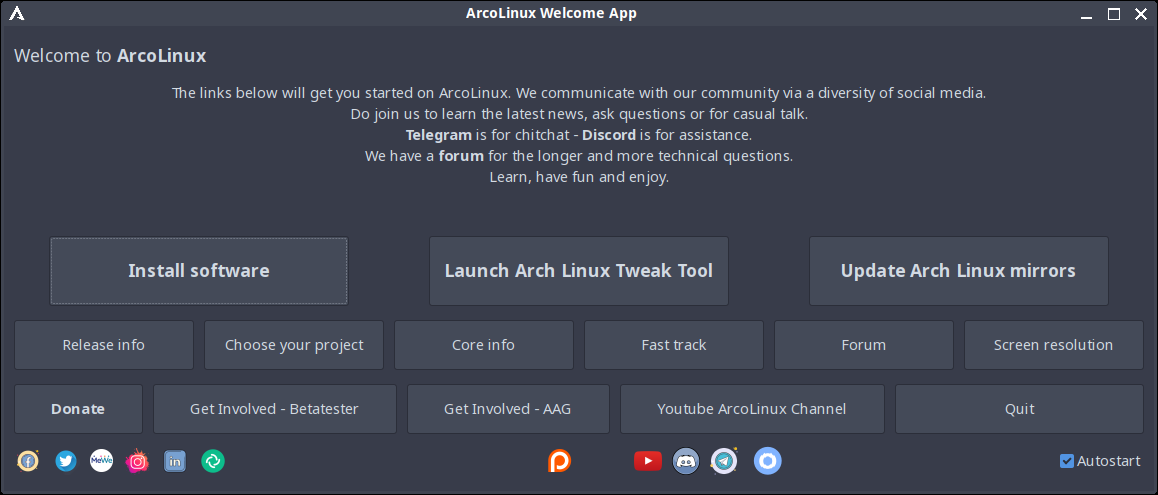Open the orange Patreon icon
Image resolution: width=1158 pixels, height=495 pixels.
[559, 462]
